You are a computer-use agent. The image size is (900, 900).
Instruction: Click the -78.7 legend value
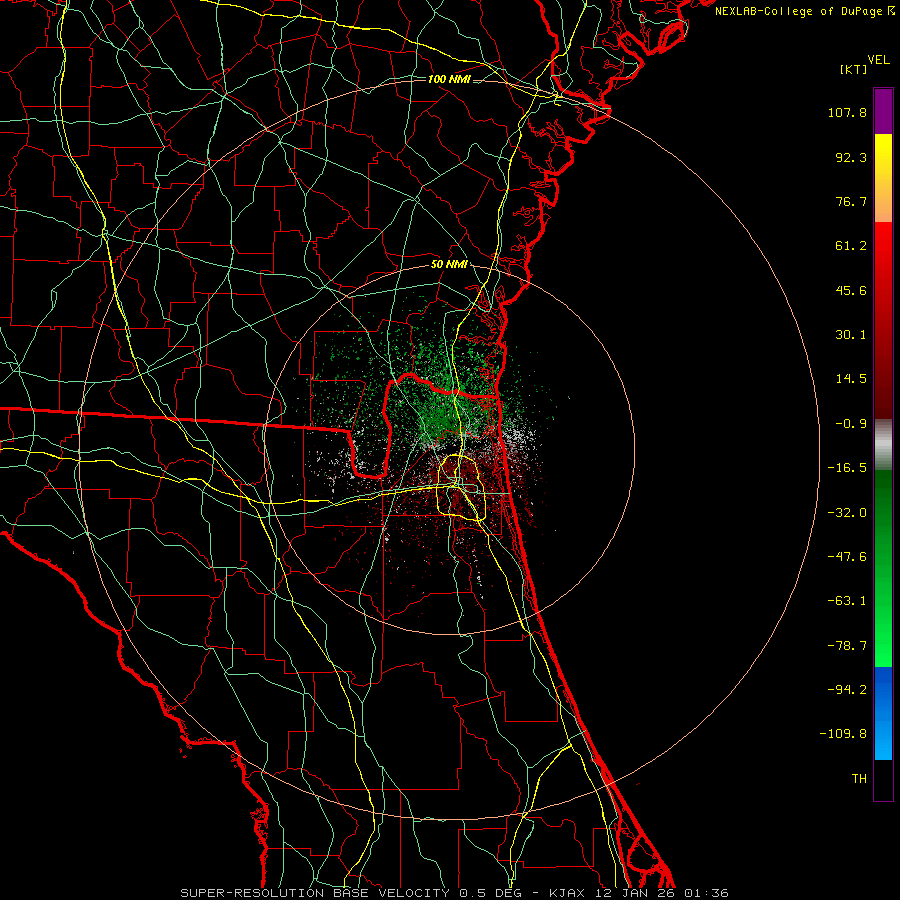[847, 646]
